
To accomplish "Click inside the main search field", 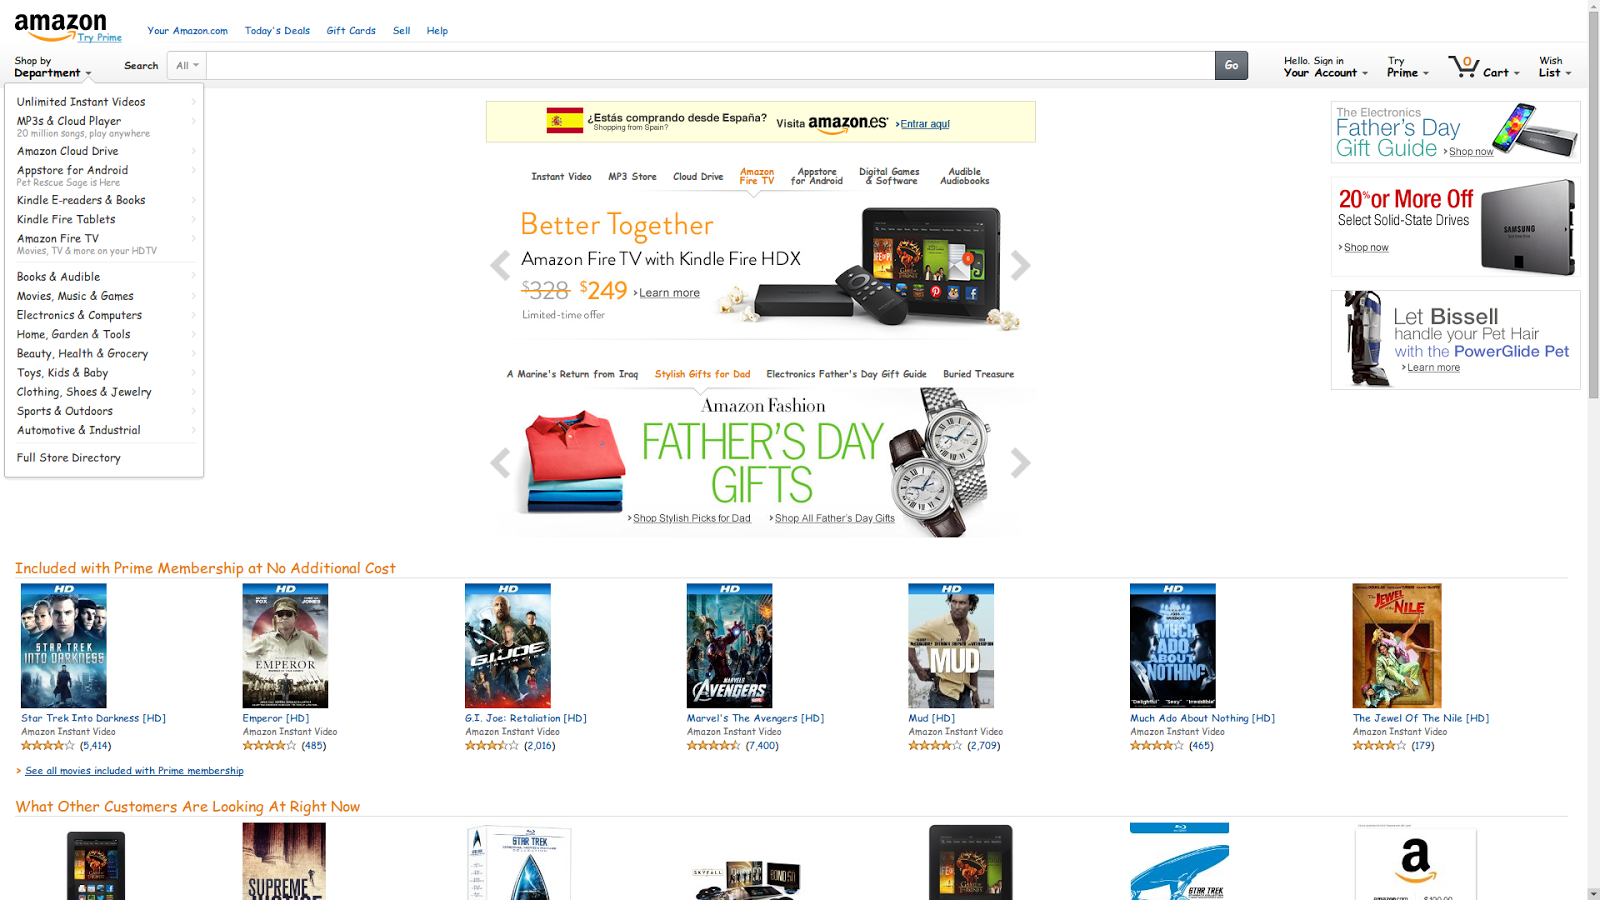I will tap(710, 65).
